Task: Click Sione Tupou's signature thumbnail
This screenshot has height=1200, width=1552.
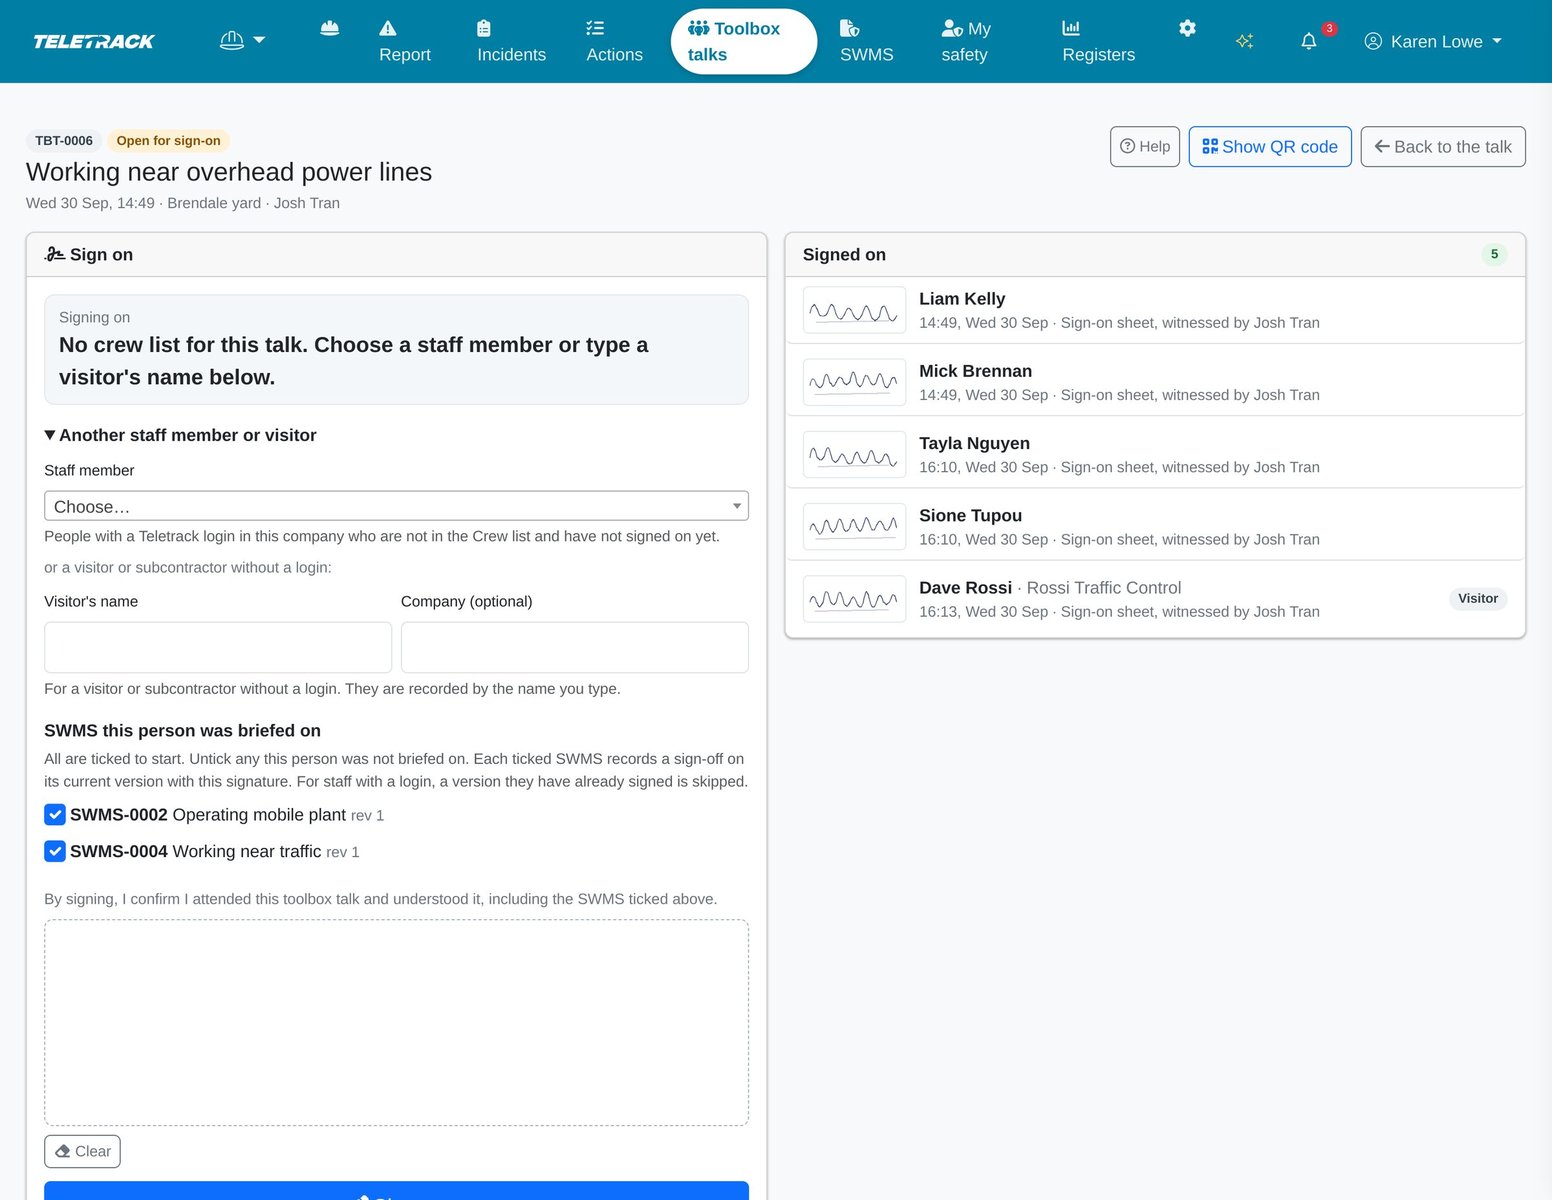Action: point(854,526)
